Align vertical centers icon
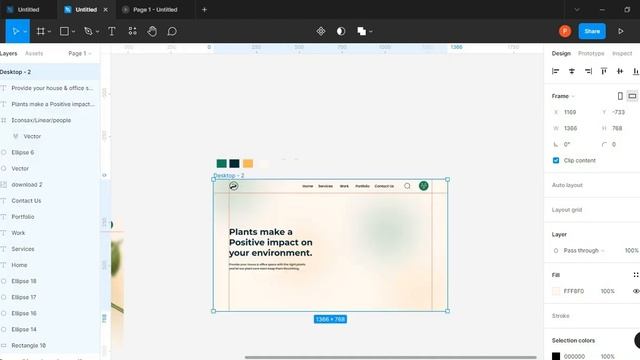This screenshot has width=640, height=360. coord(620,71)
